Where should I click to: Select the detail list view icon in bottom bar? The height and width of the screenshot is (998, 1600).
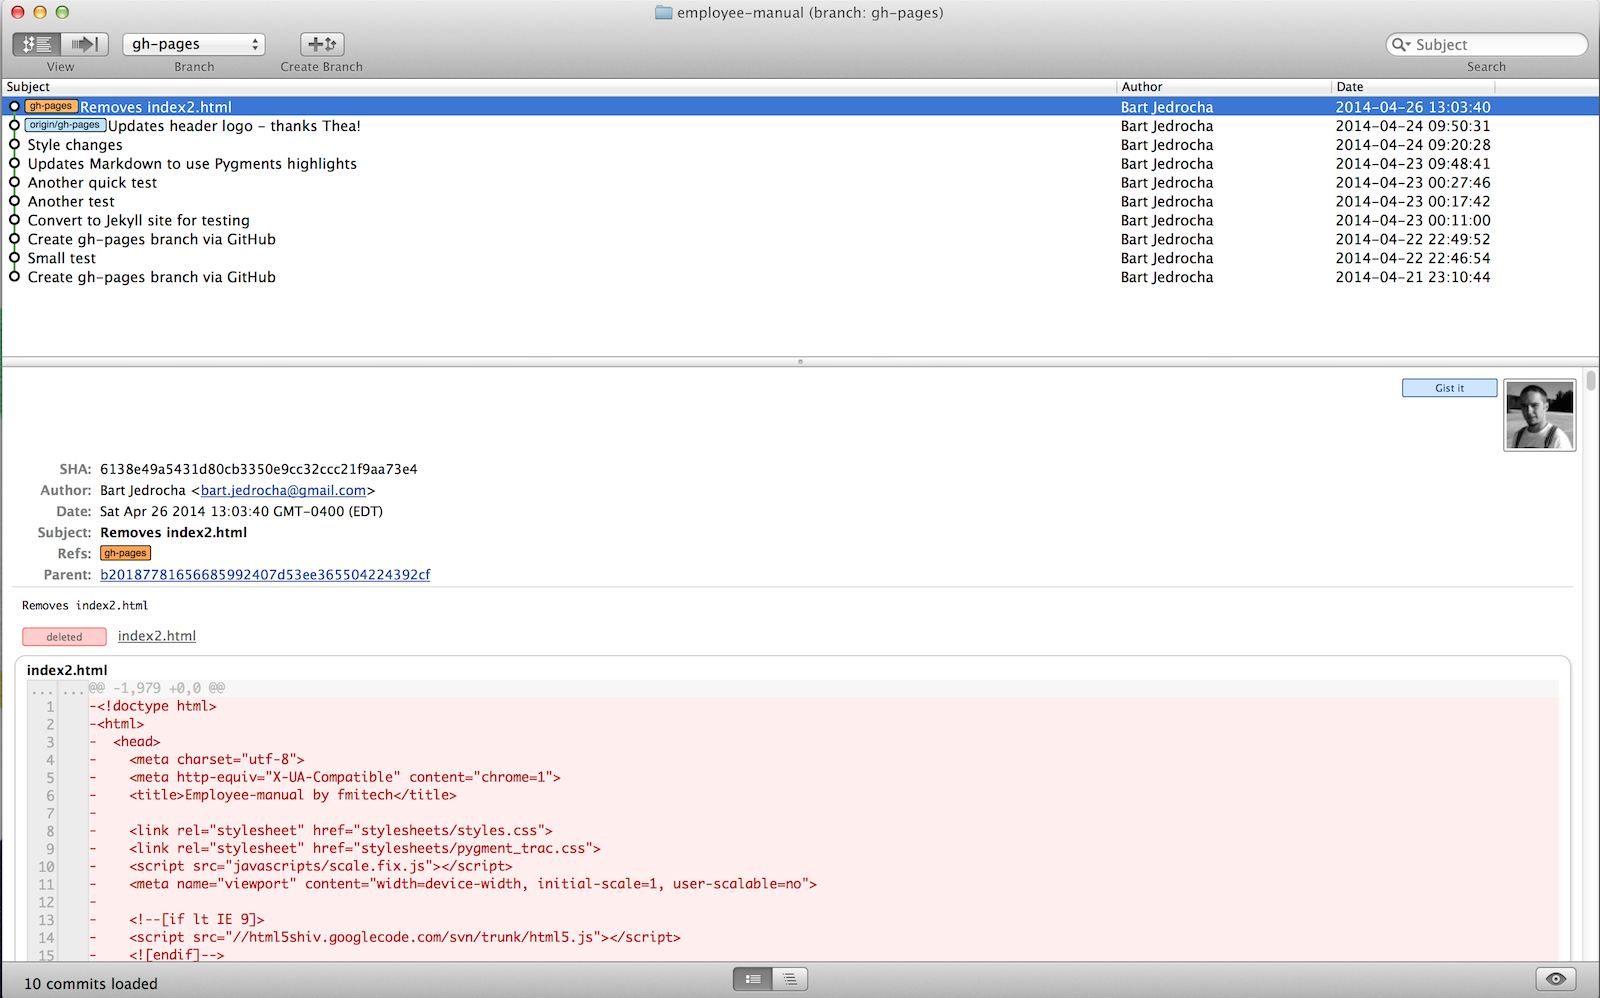click(753, 979)
